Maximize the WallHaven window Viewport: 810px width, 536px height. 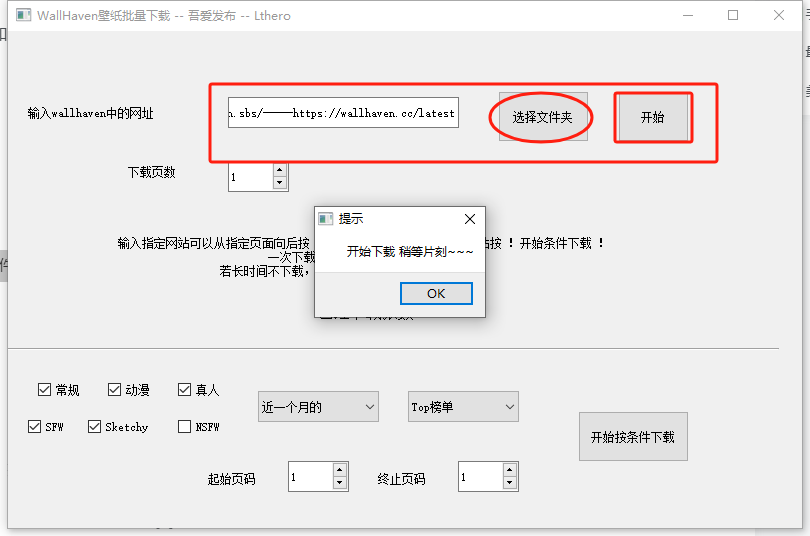coord(733,15)
